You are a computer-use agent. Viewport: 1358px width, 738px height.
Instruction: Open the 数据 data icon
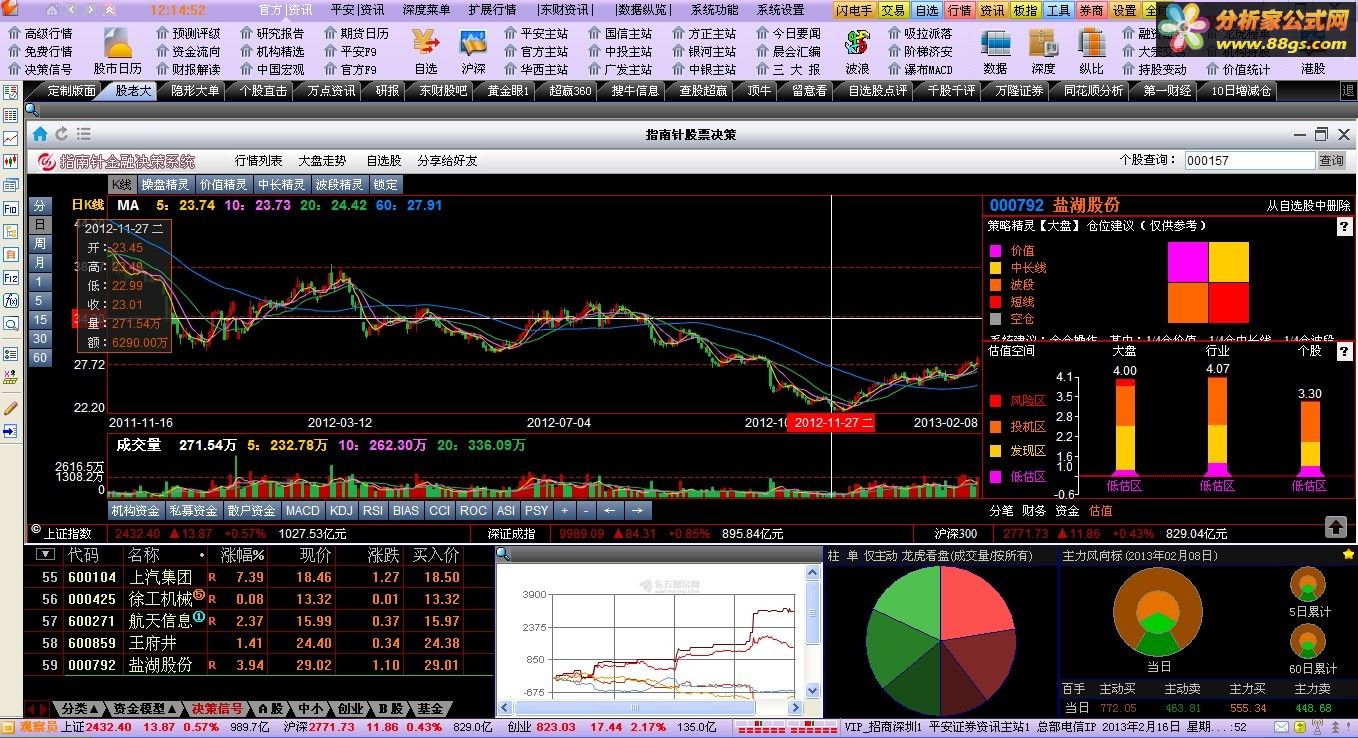995,43
